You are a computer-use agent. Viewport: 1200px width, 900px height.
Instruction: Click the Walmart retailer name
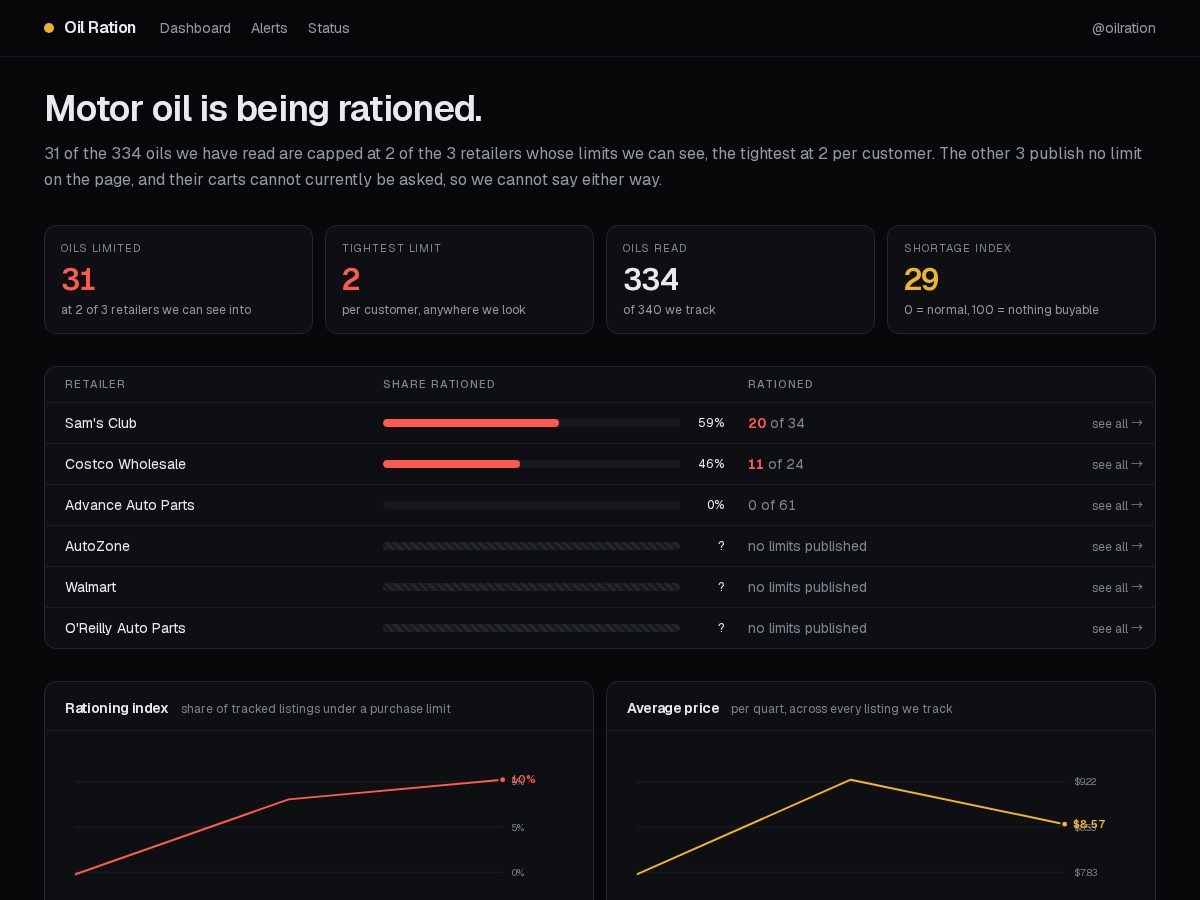91,587
